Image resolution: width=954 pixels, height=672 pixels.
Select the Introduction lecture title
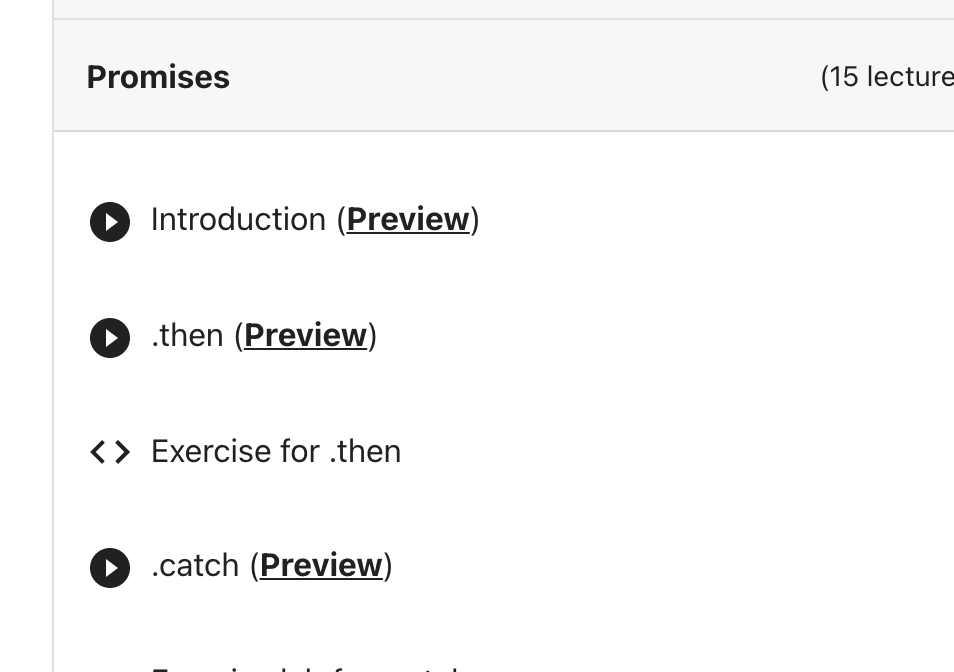(238, 220)
